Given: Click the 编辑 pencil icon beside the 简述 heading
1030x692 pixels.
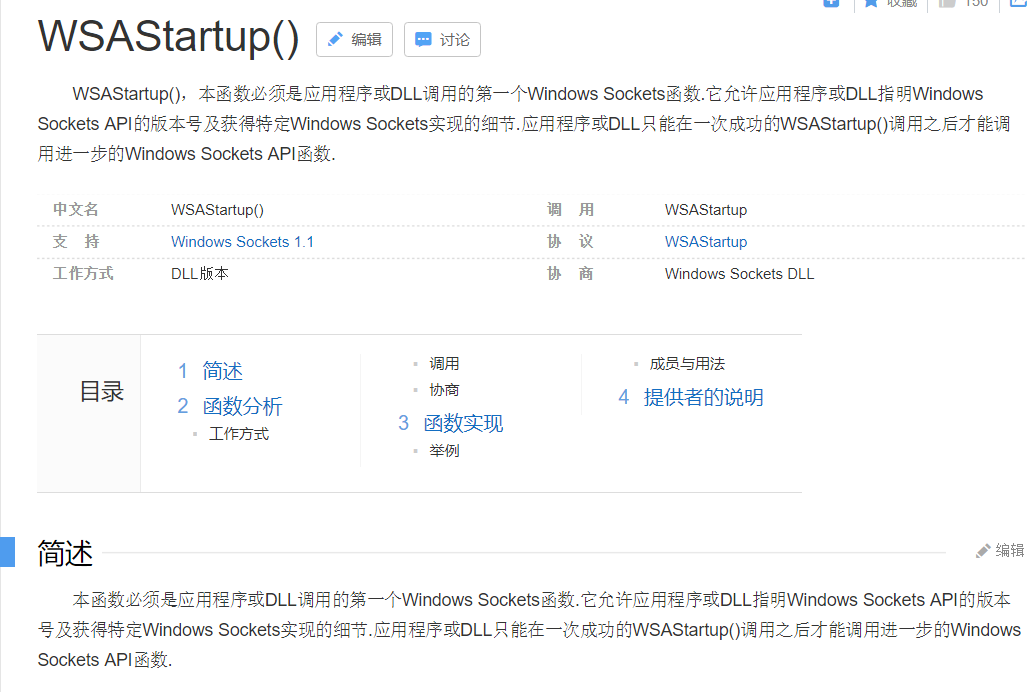Looking at the screenshot, I should point(984,548).
